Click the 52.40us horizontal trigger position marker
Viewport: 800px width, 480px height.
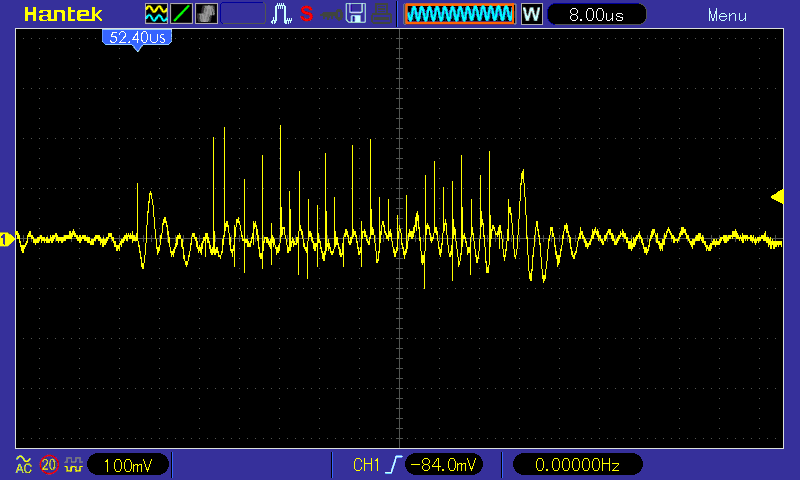(x=137, y=39)
